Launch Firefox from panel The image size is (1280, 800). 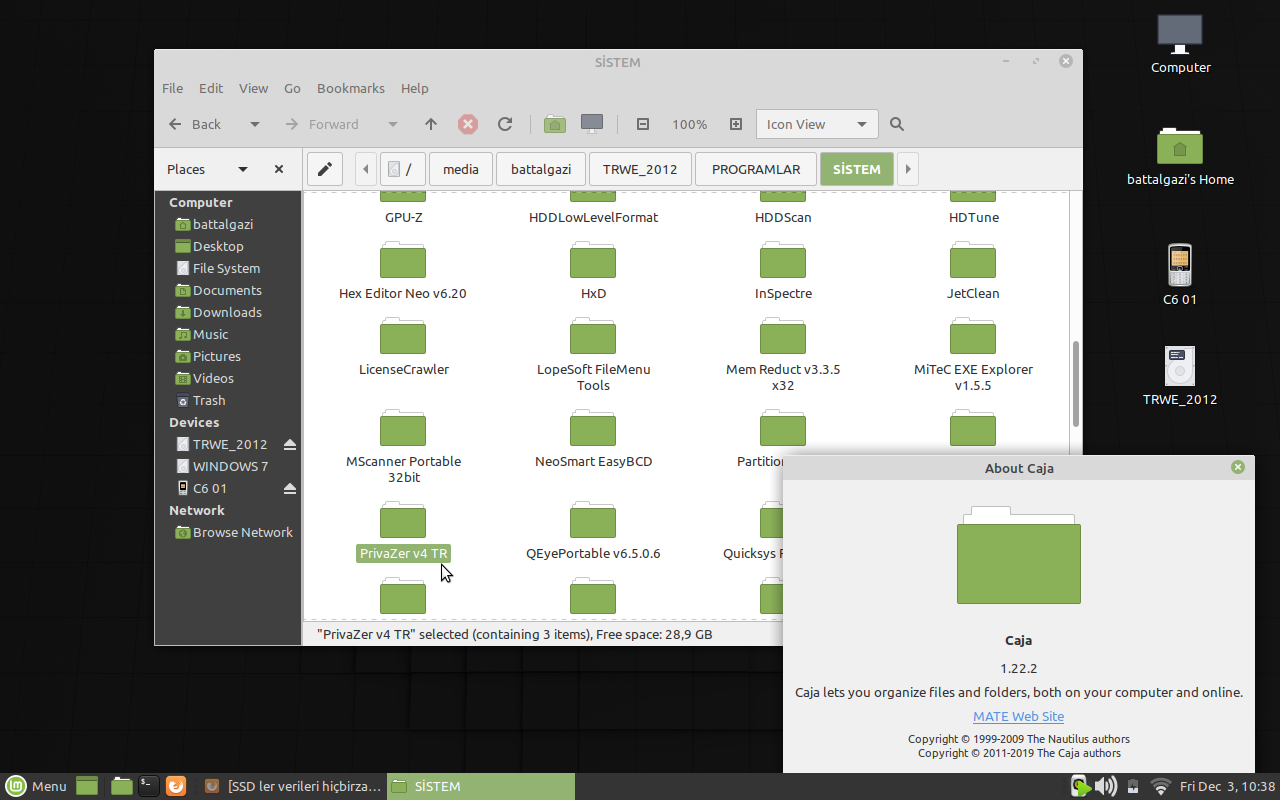click(175, 786)
